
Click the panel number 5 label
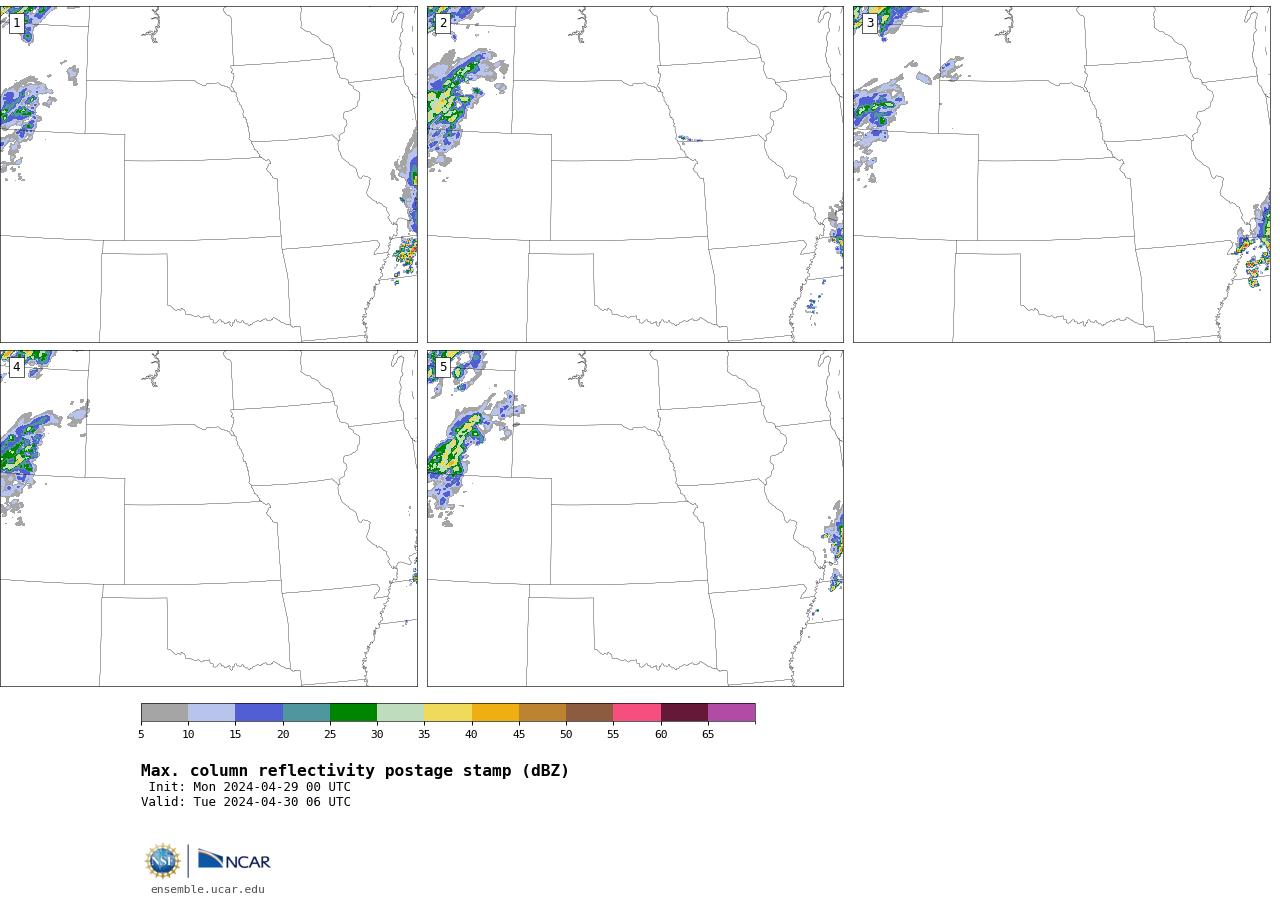tap(443, 367)
